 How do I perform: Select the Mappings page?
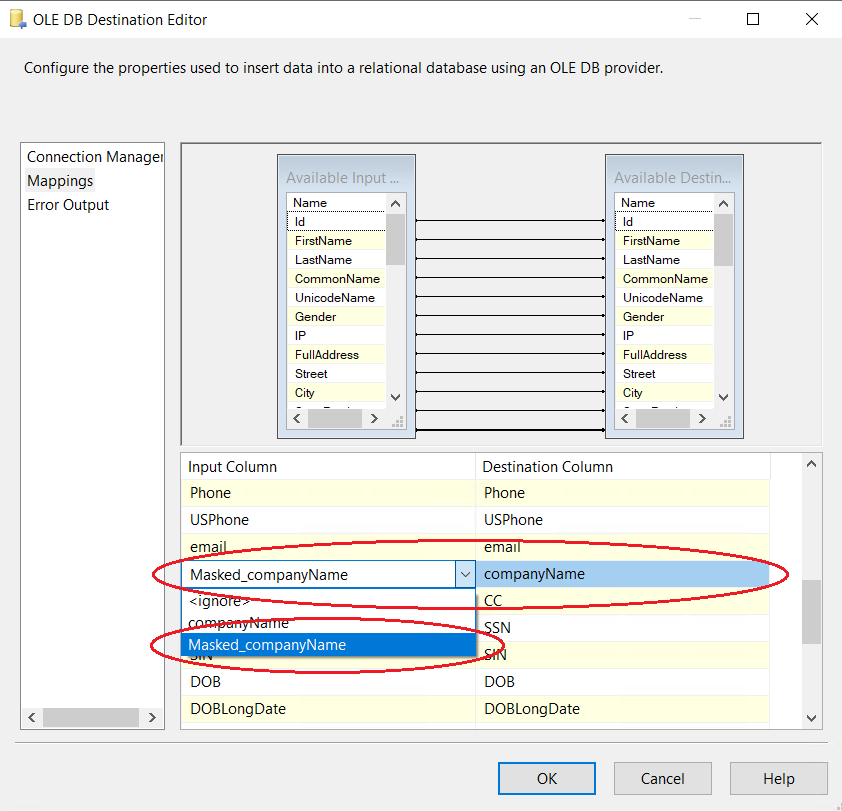click(60, 181)
